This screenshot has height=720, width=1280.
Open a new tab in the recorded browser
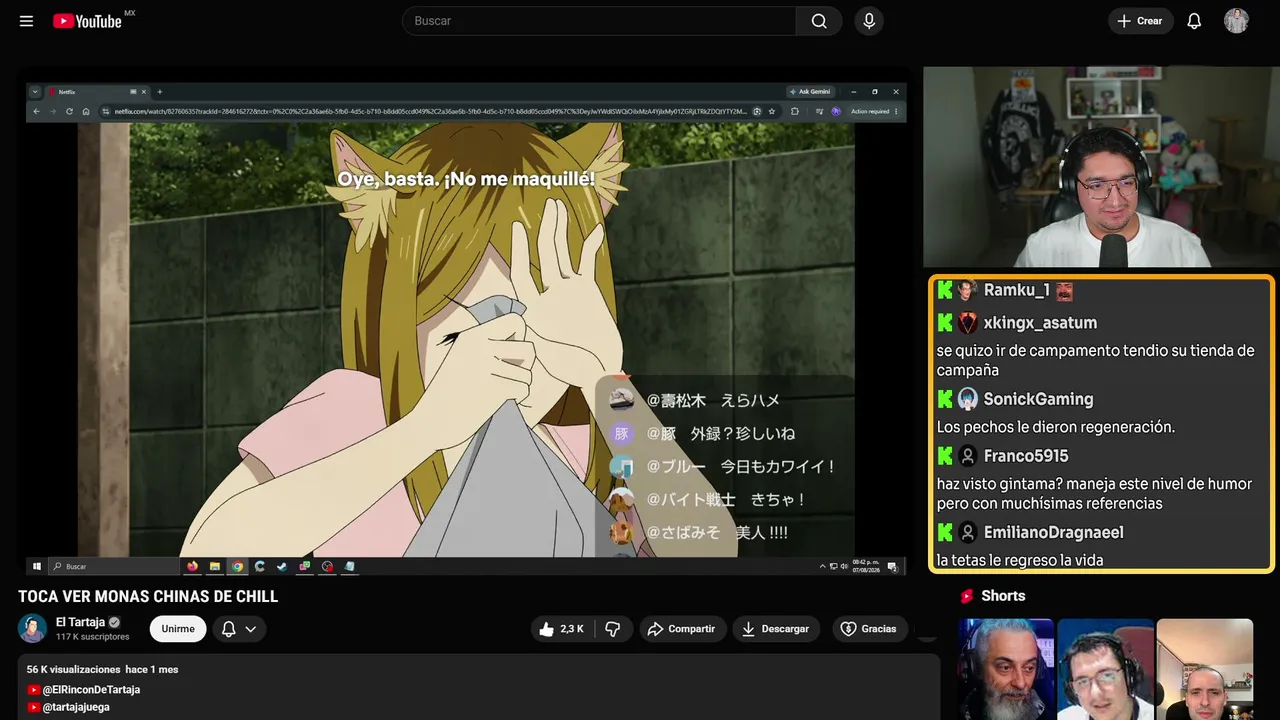[x=160, y=91]
